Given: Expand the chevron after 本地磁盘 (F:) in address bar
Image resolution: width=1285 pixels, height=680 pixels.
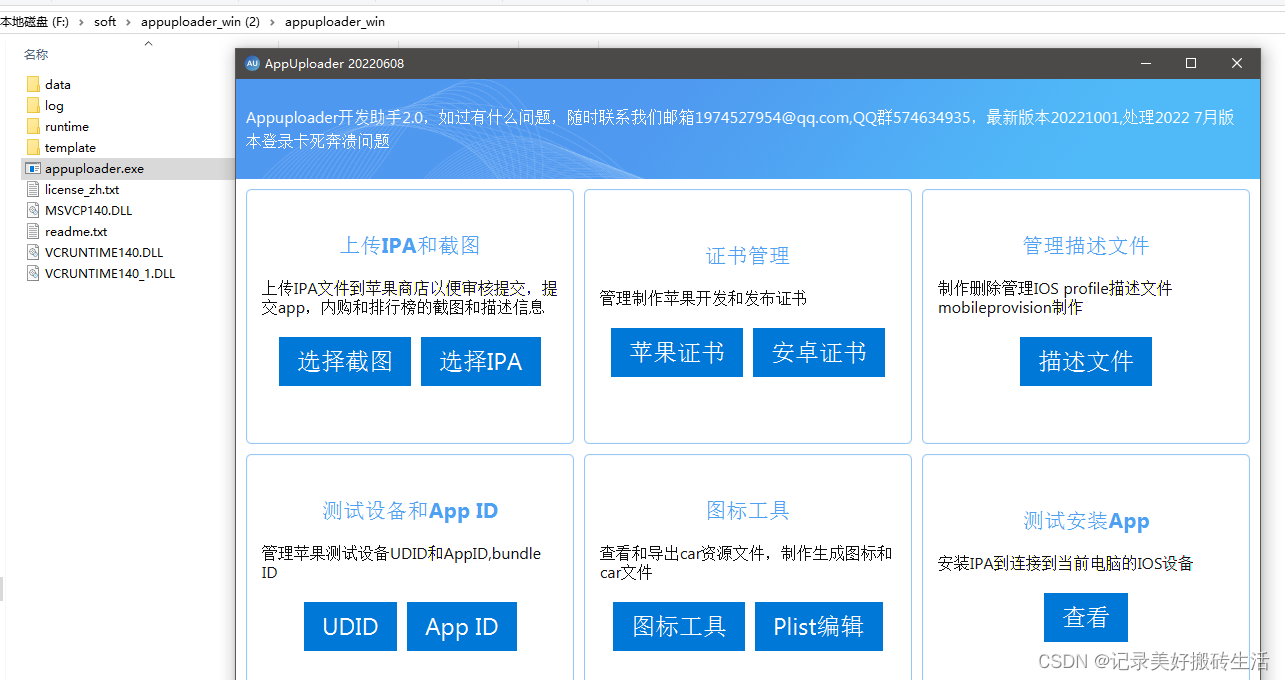Looking at the screenshot, I should tap(81, 22).
